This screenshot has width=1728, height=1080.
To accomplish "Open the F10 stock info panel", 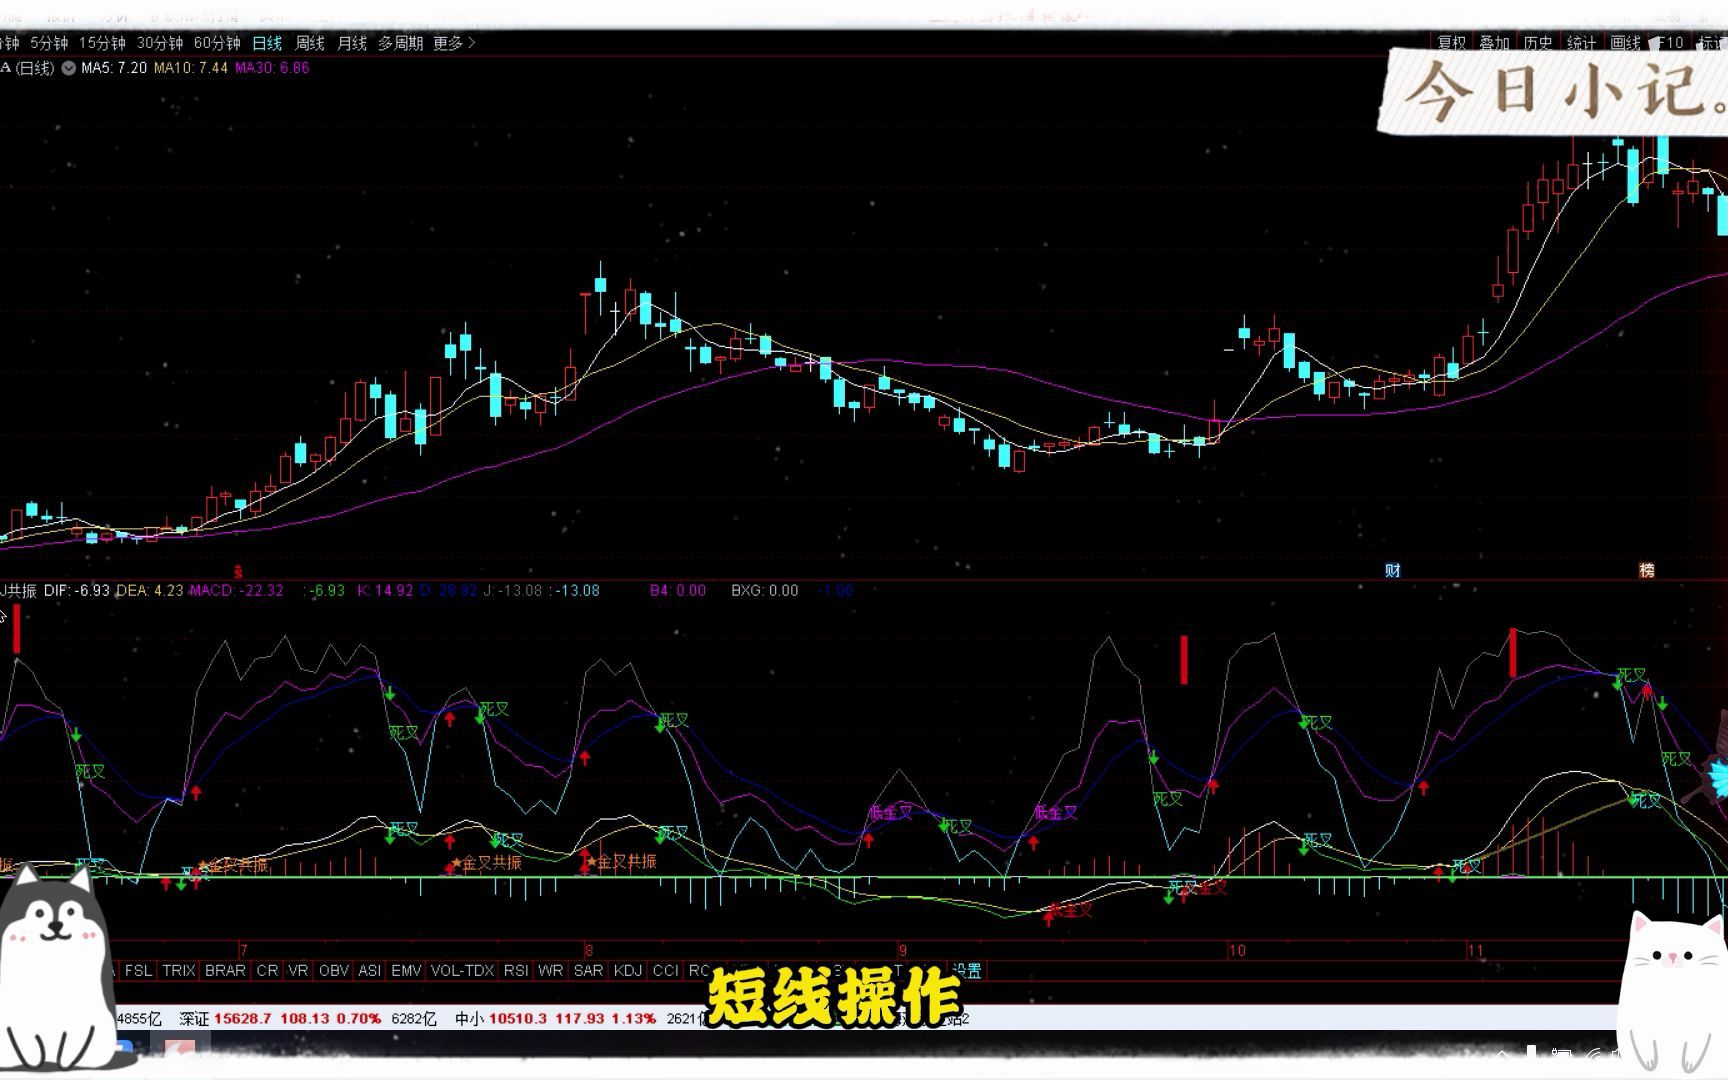I will tap(1668, 44).
